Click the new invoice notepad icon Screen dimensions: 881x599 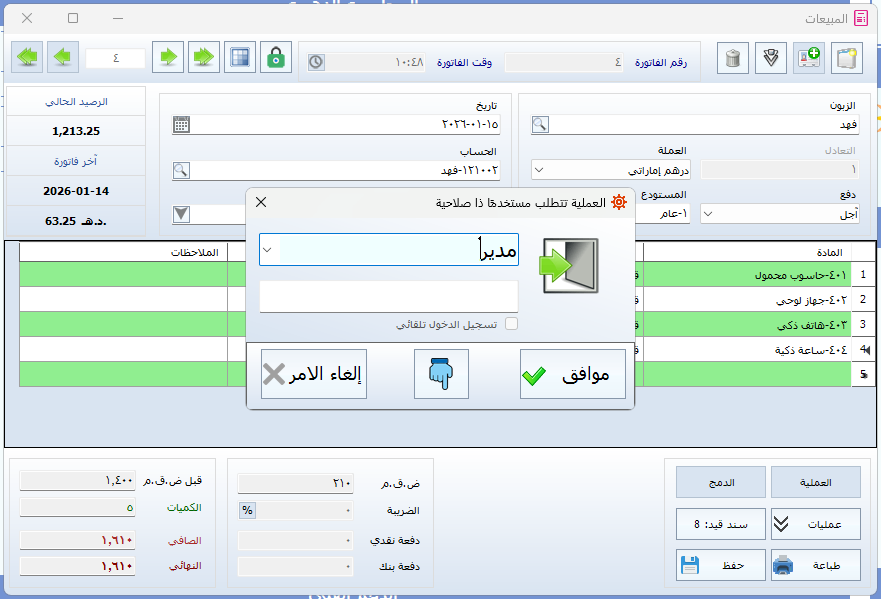(846, 58)
